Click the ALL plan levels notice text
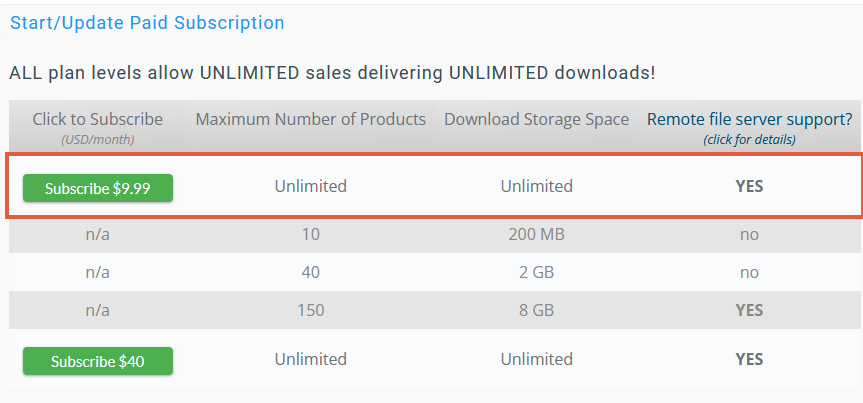 (x=332, y=73)
